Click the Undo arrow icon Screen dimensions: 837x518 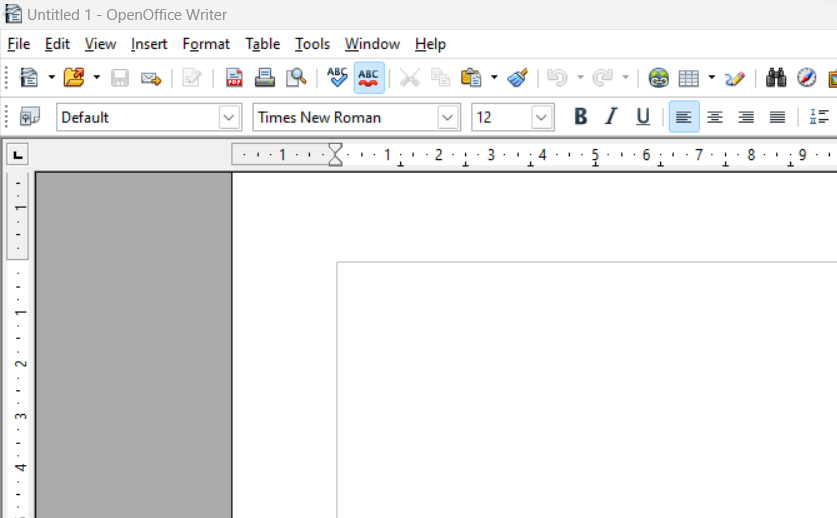pos(558,78)
